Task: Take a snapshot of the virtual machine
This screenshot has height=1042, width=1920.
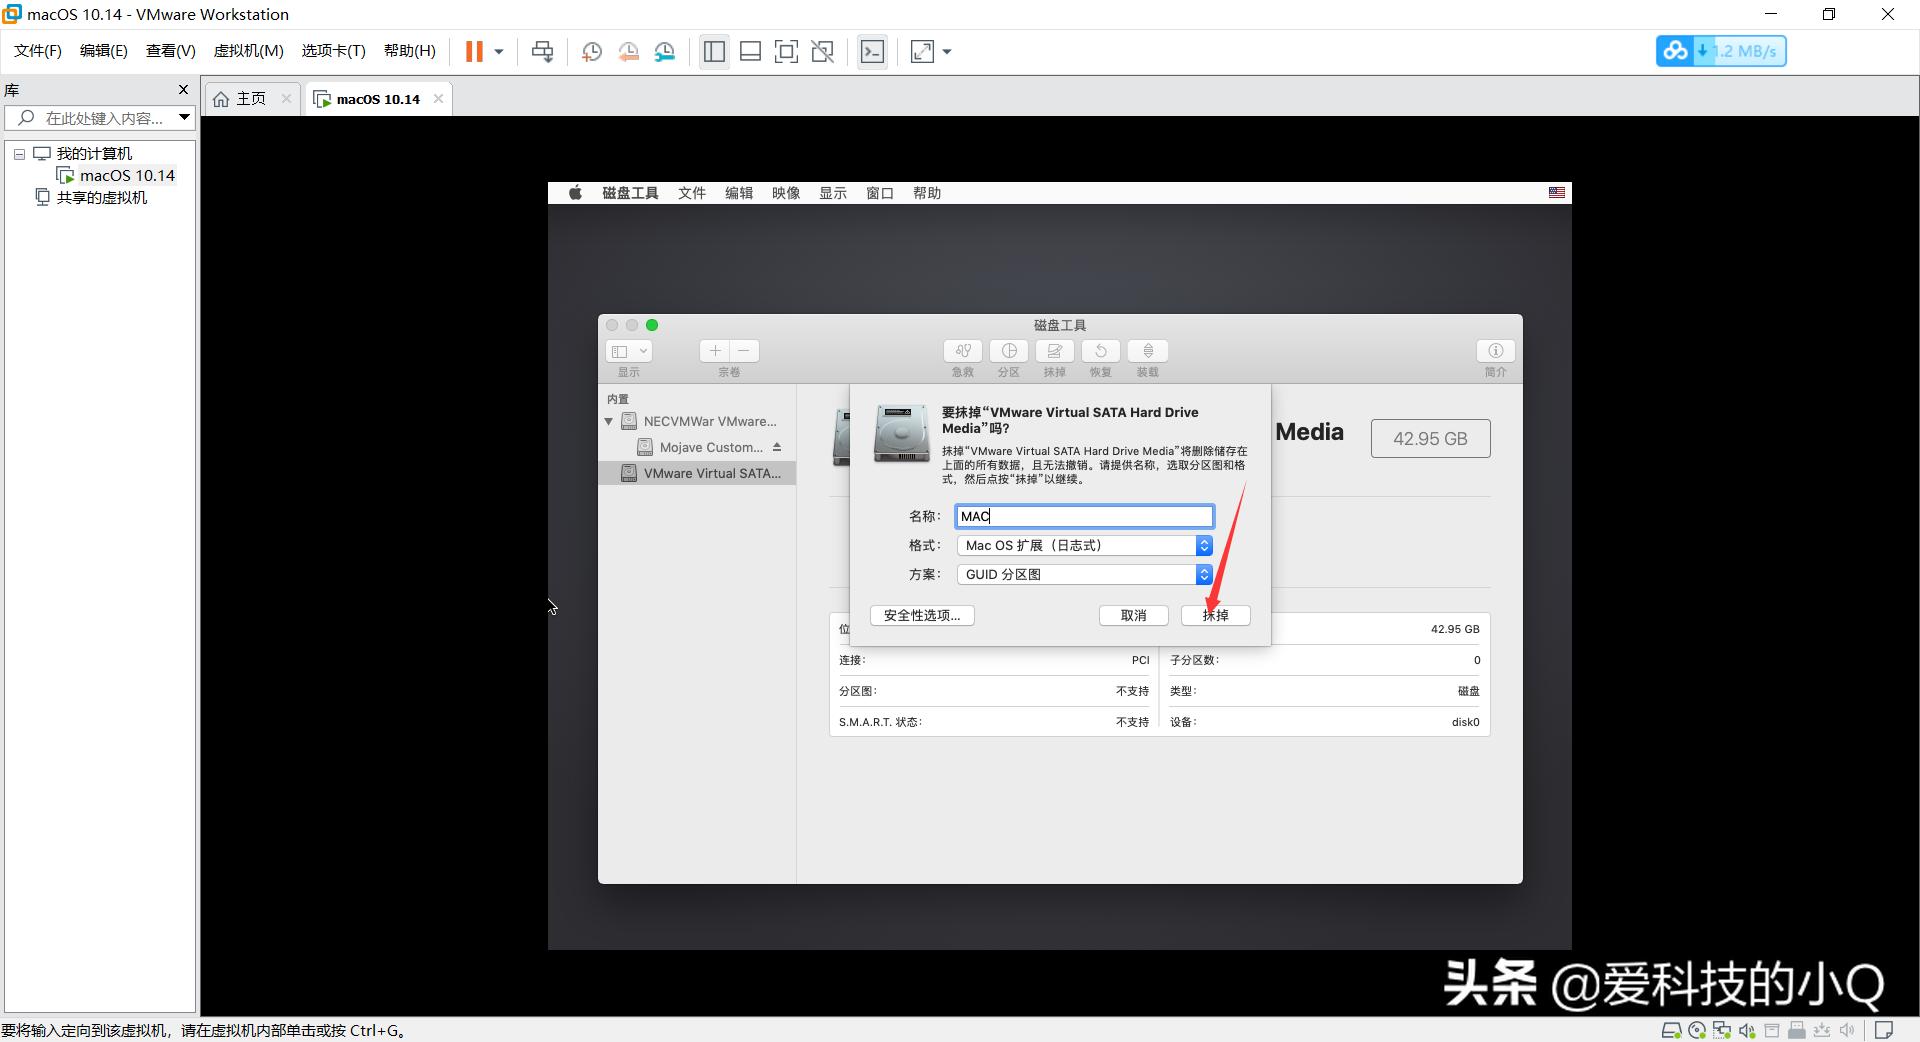Action: click(x=591, y=51)
